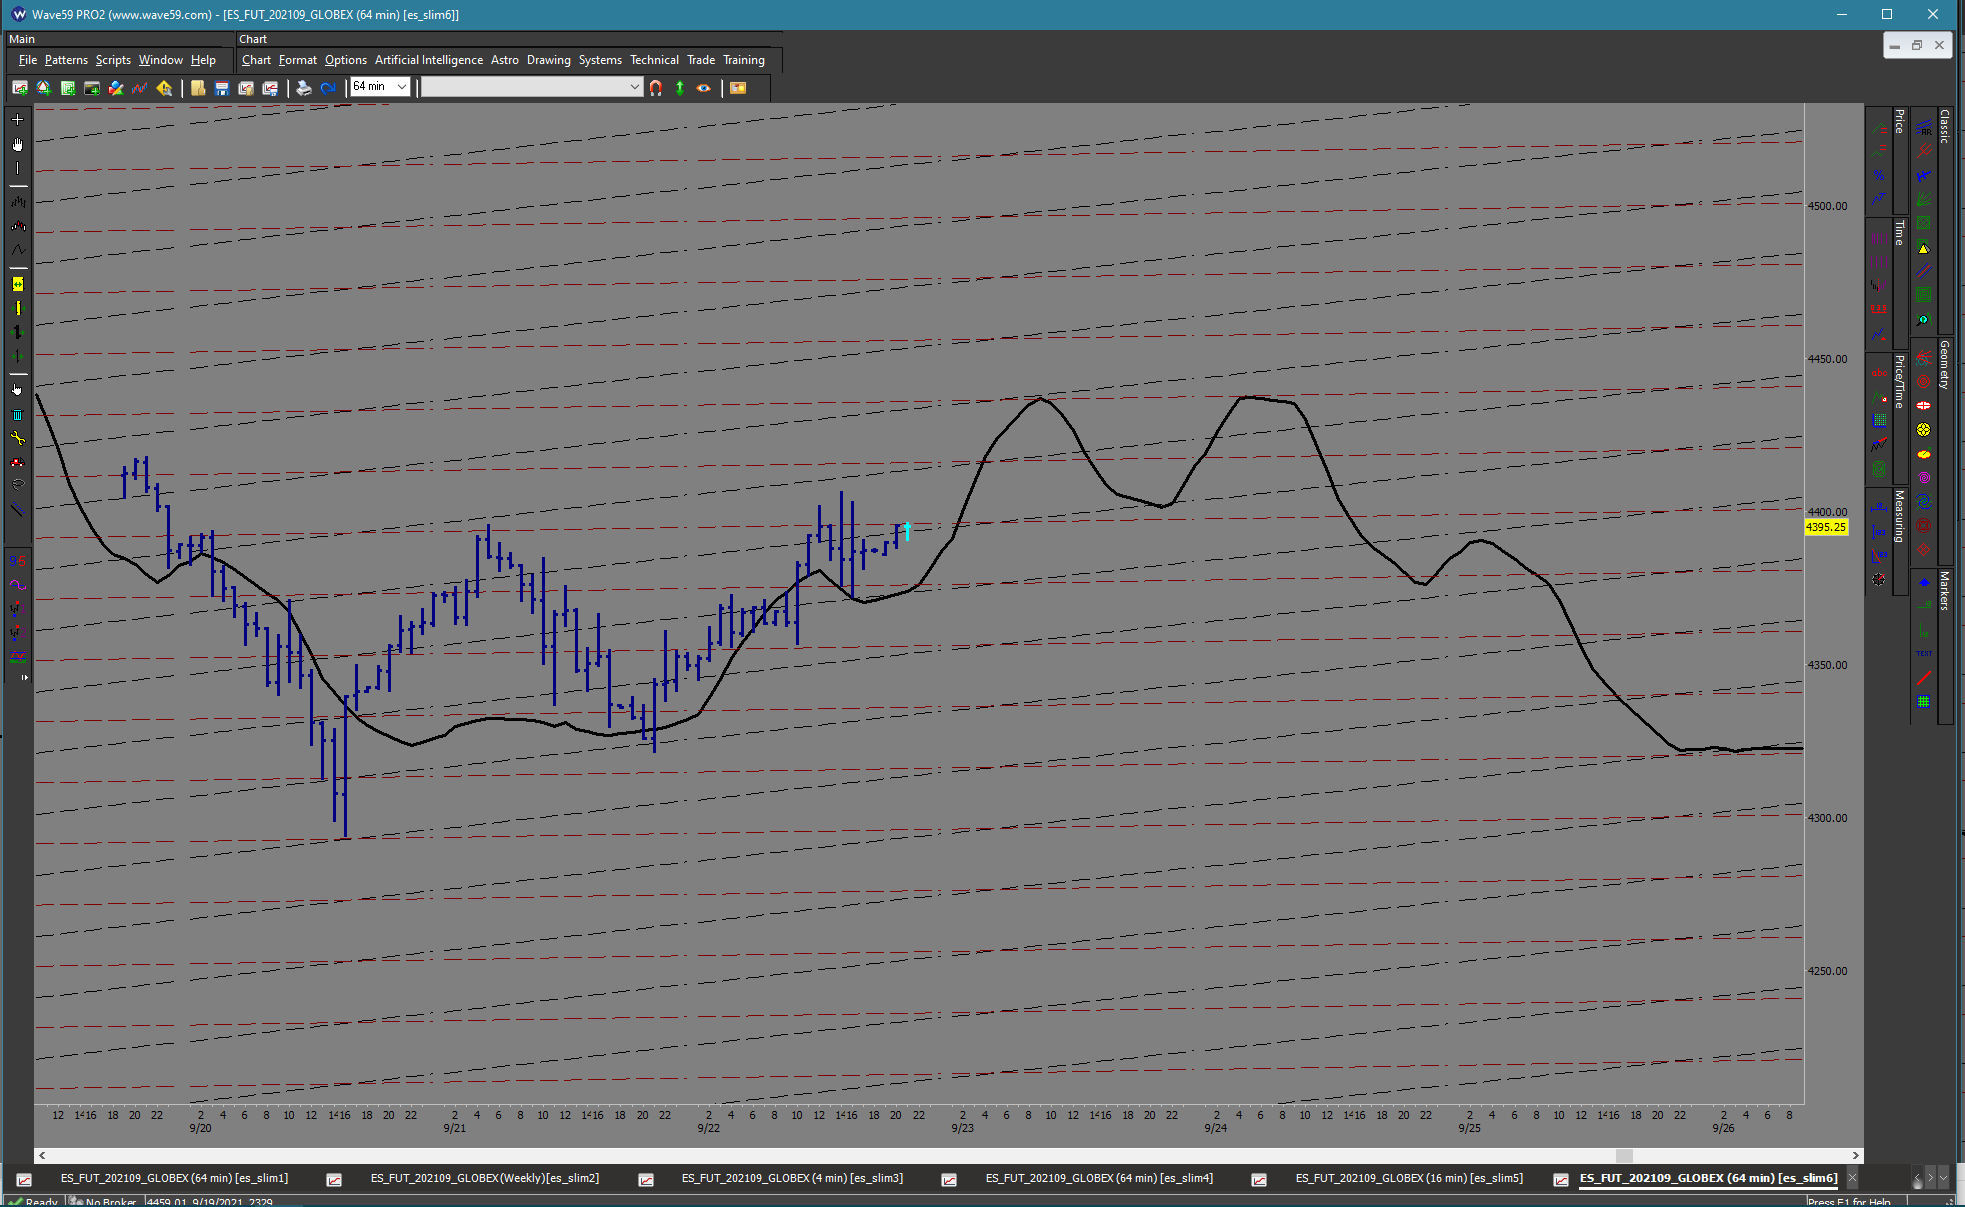Image resolution: width=1965 pixels, height=1207 pixels.
Task: Click the green up-down arrow scaling icon
Action: (x=680, y=88)
